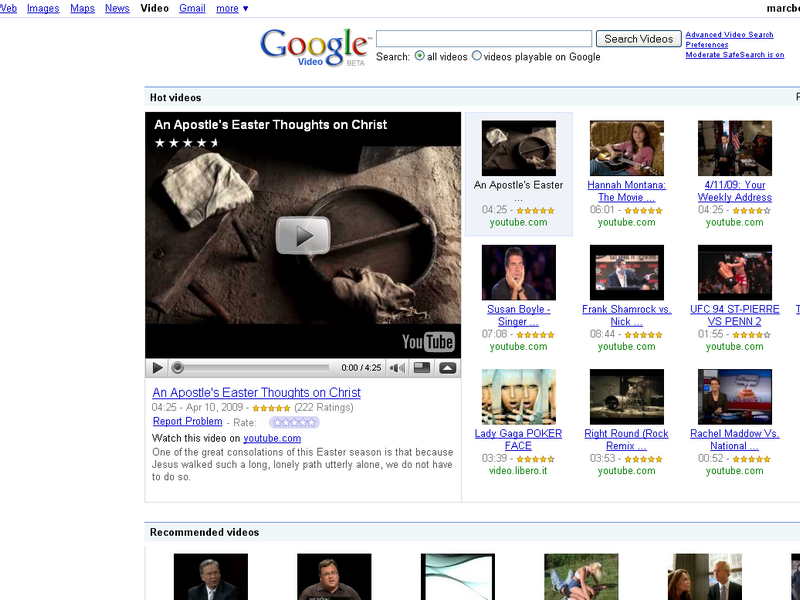800x600 pixels.
Task: Click the star rating beside 08:44 duration
Action: coord(643,335)
